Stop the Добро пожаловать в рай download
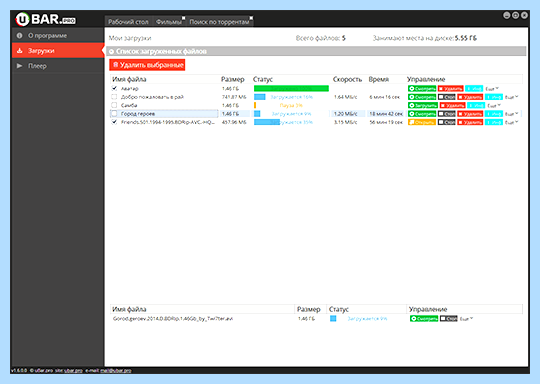This screenshot has width=540, height=384. click(447, 97)
